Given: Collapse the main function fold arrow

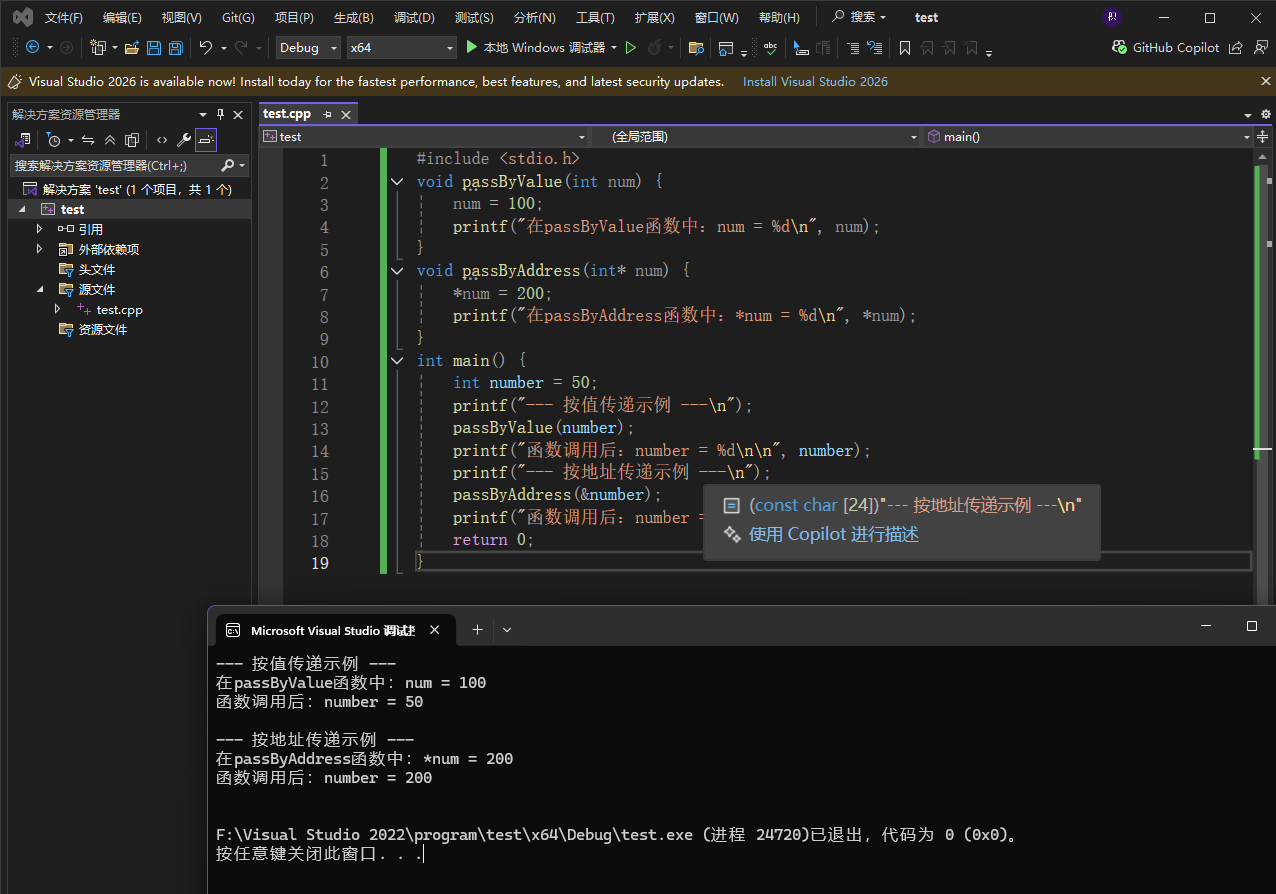Looking at the screenshot, I should [x=397, y=360].
